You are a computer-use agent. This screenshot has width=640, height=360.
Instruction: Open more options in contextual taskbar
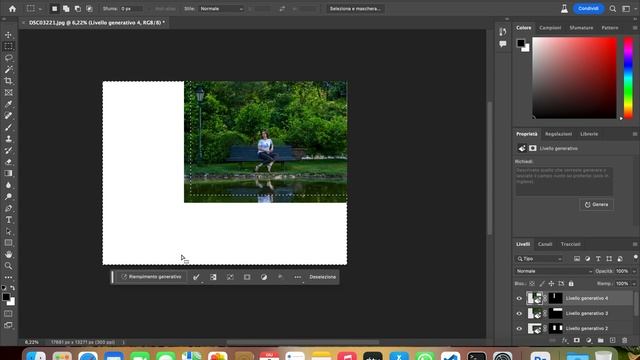(298, 277)
